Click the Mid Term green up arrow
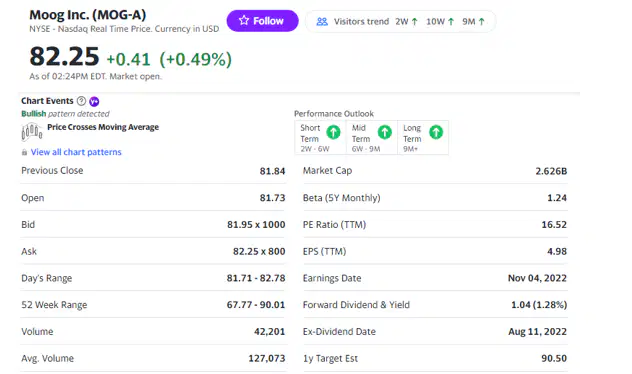 pyautogui.click(x=385, y=132)
